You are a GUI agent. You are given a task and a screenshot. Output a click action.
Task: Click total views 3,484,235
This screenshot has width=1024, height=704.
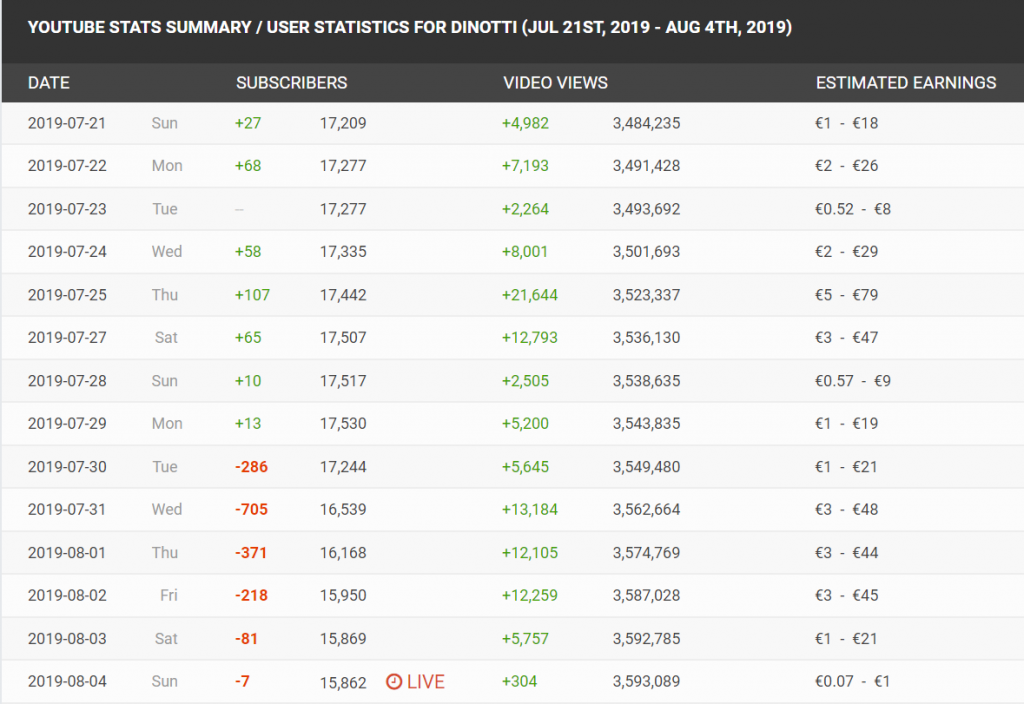click(647, 123)
